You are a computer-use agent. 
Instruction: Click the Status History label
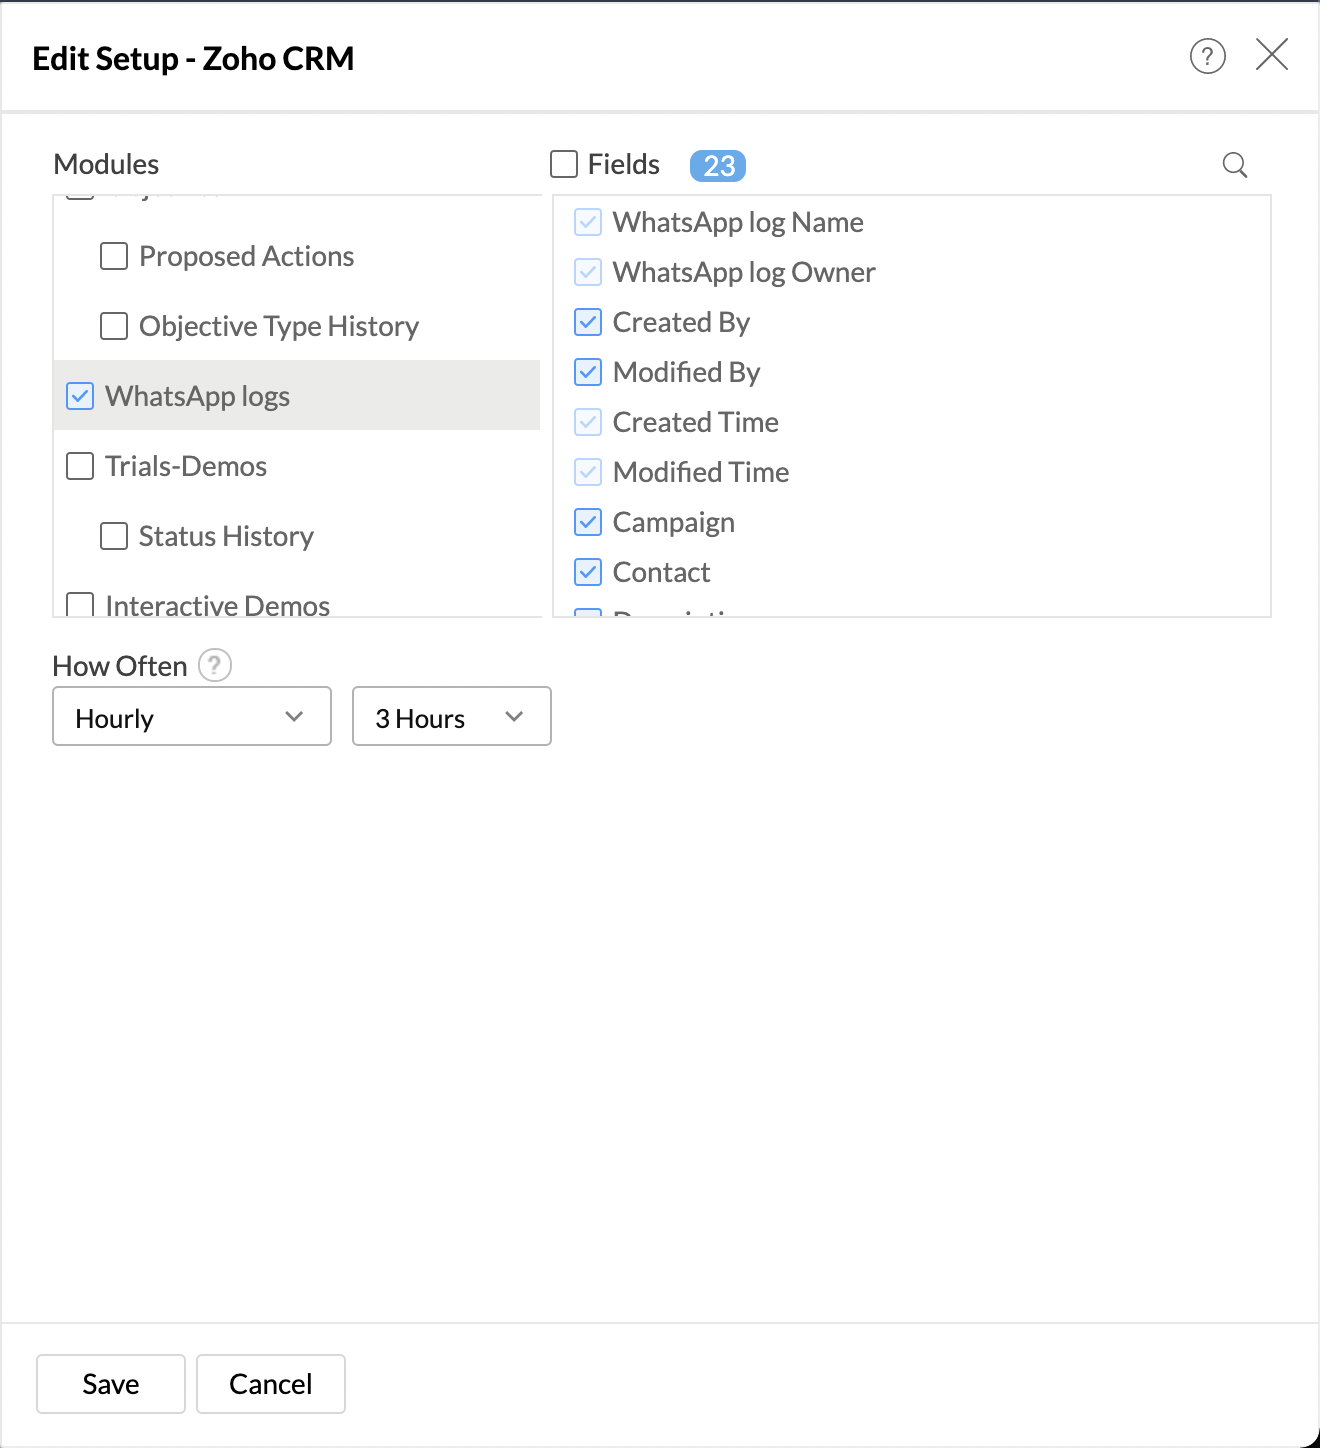point(226,537)
